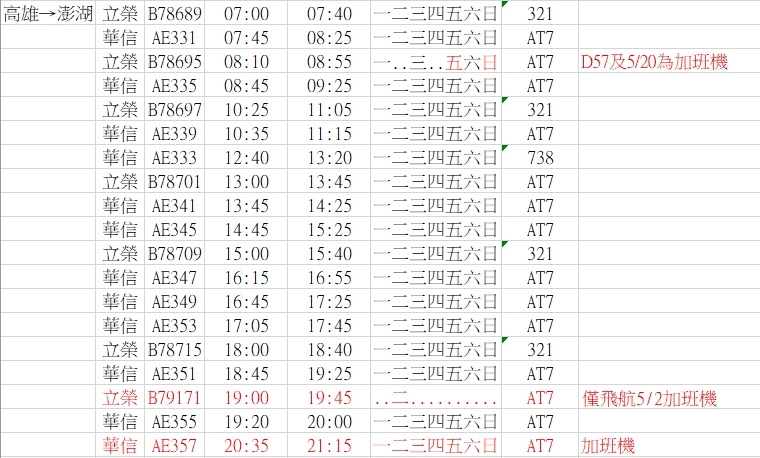Viewport: 760px width, 458px height.
Task: Select arrival time 07:40
Action: [x=330, y=14]
